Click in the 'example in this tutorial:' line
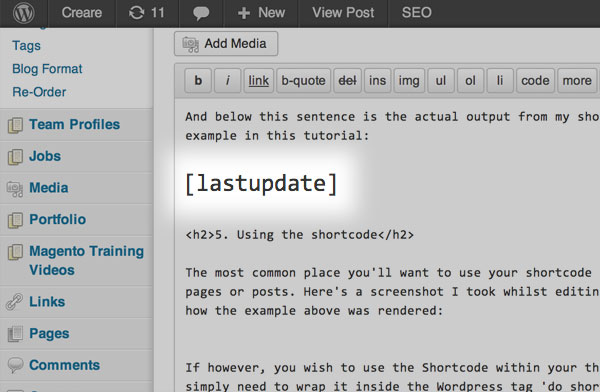The image size is (600, 392). [x=277, y=136]
